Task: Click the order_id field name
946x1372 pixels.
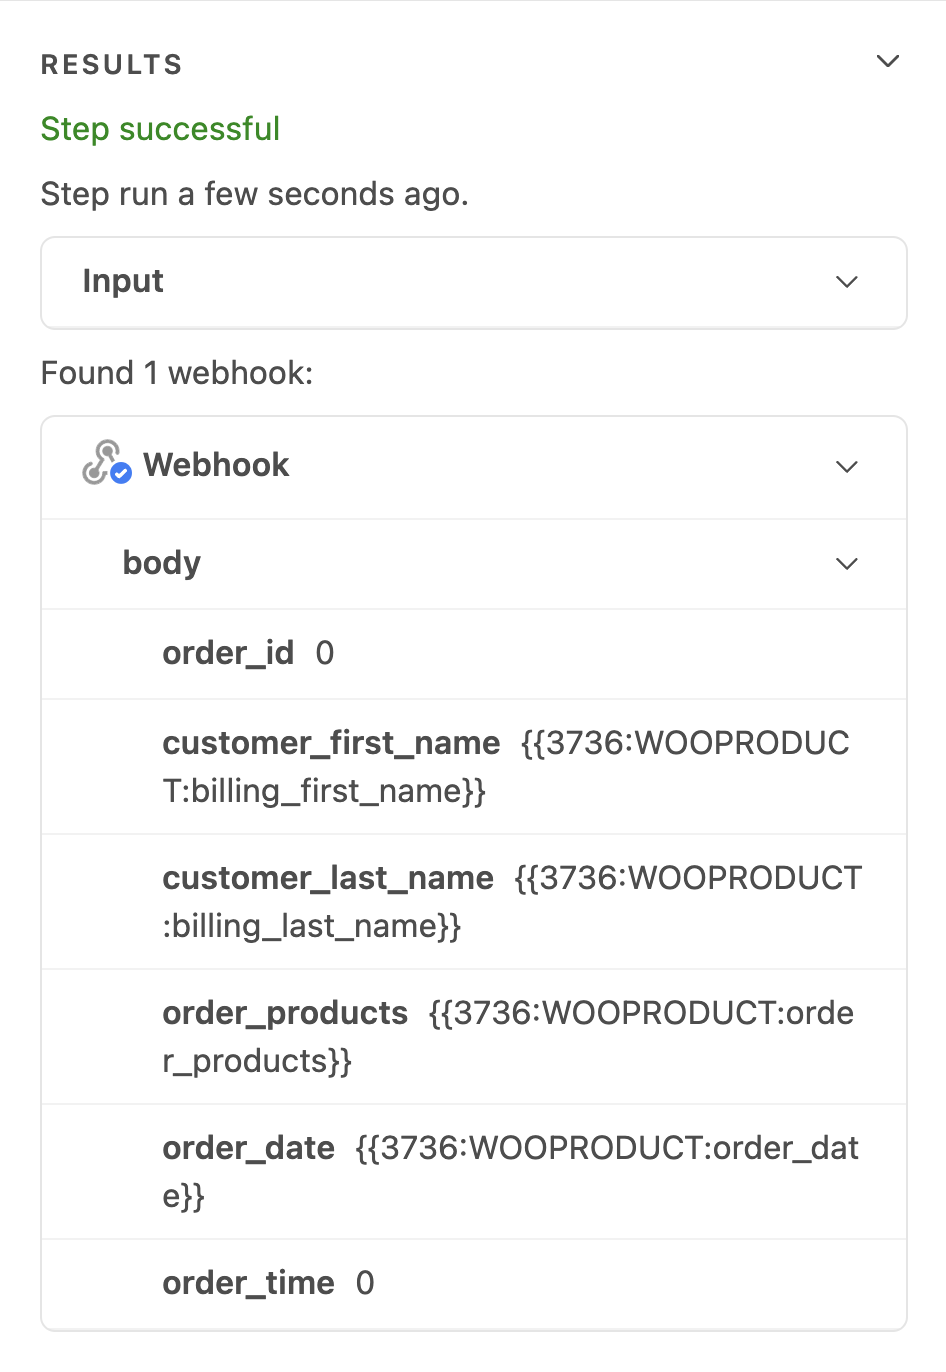Action: point(228,653)
